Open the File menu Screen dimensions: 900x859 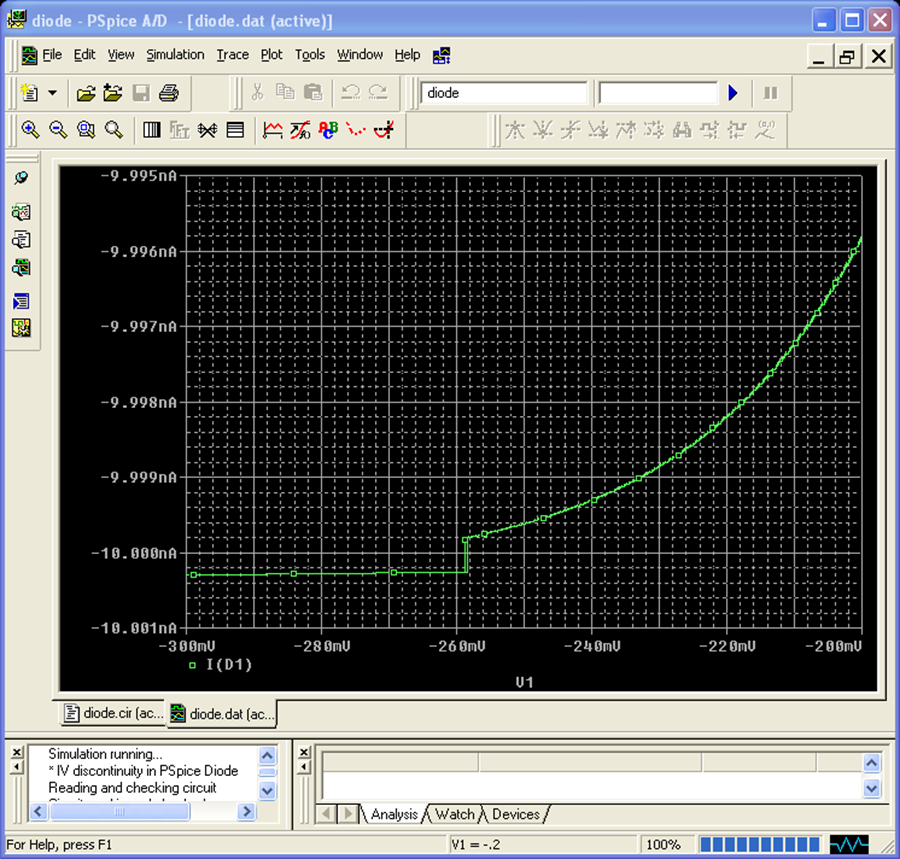52,55
